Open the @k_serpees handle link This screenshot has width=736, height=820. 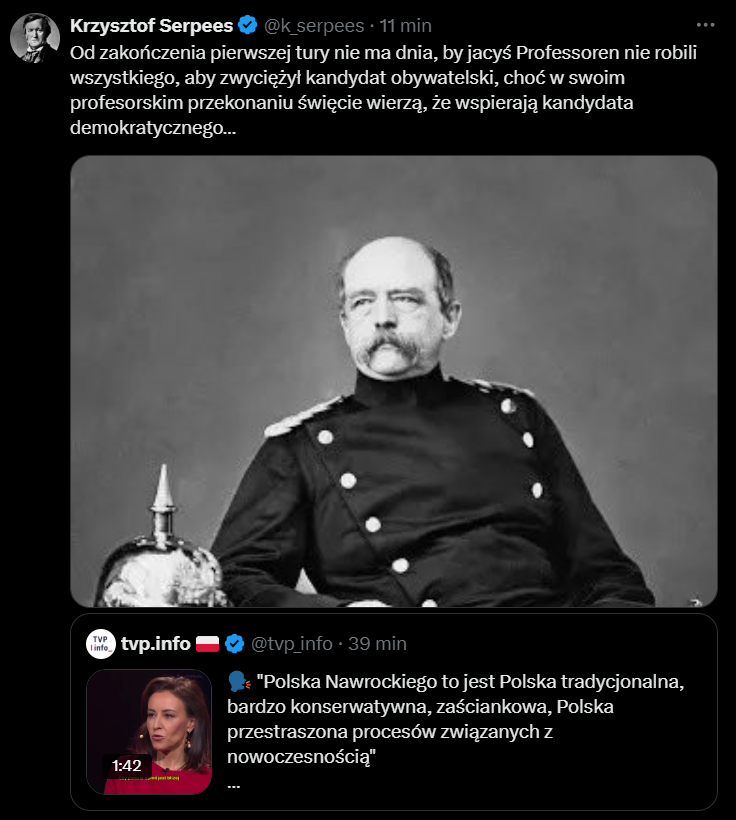coord(314,26)
